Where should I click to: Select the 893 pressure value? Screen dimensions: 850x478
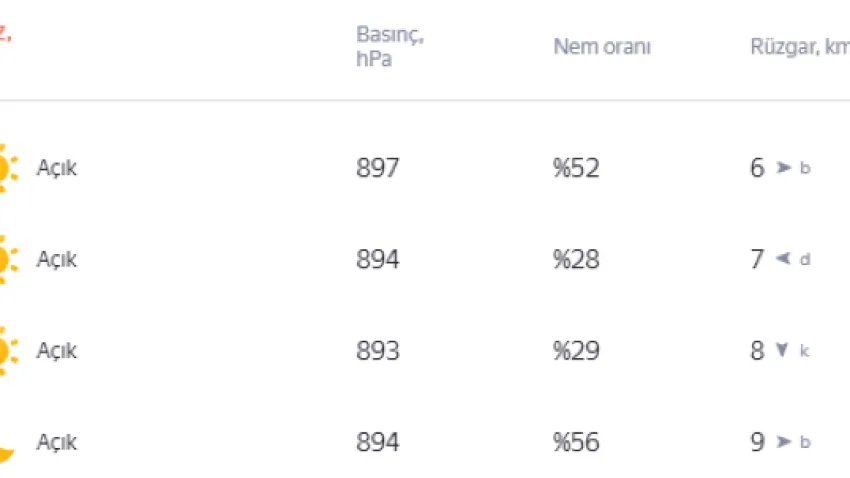[x=378, y=351]
